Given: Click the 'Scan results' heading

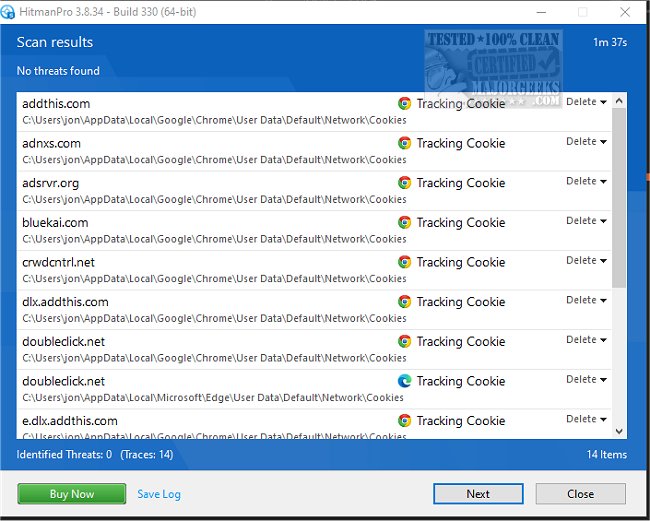Looking at the screenshot, I should [x=55, y=42].
